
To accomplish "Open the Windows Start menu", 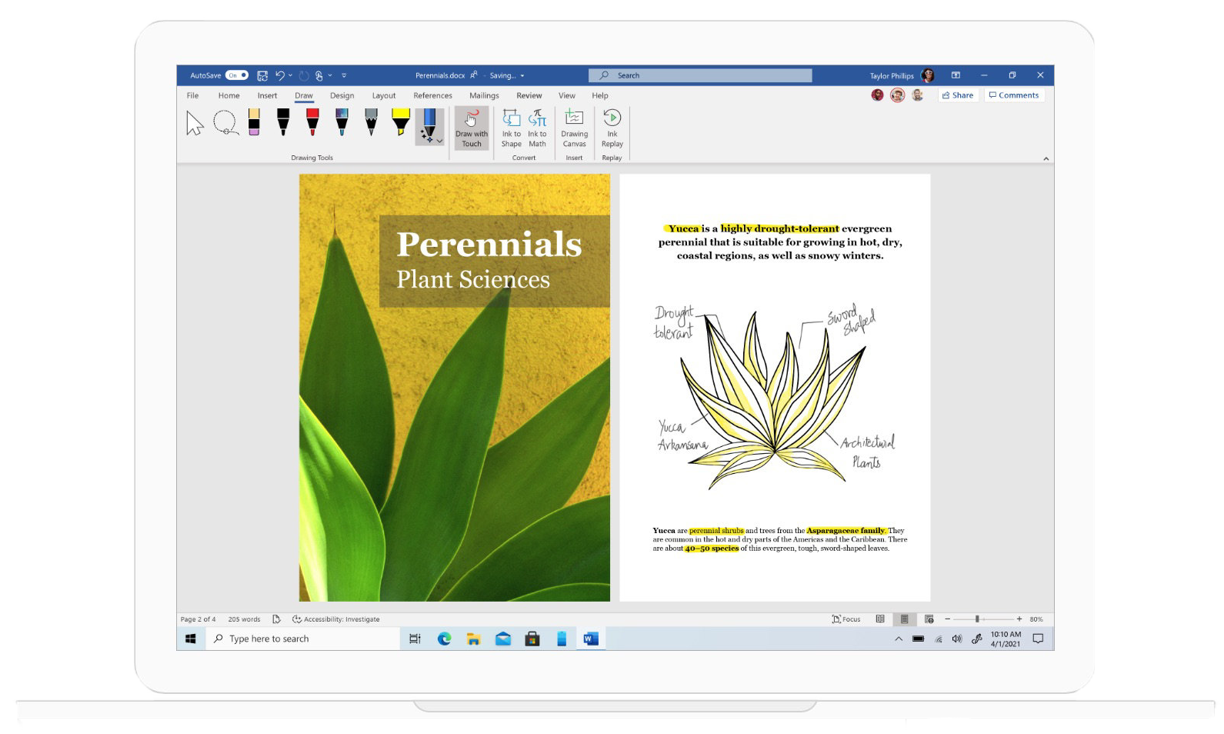I will coord(191,638).
